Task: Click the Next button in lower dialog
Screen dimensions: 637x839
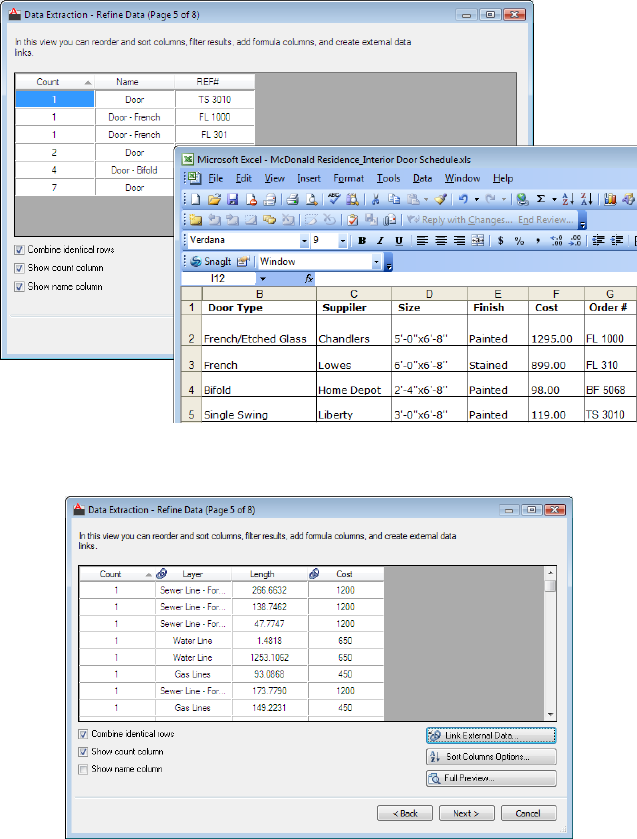Action: (x=466, y=813)
